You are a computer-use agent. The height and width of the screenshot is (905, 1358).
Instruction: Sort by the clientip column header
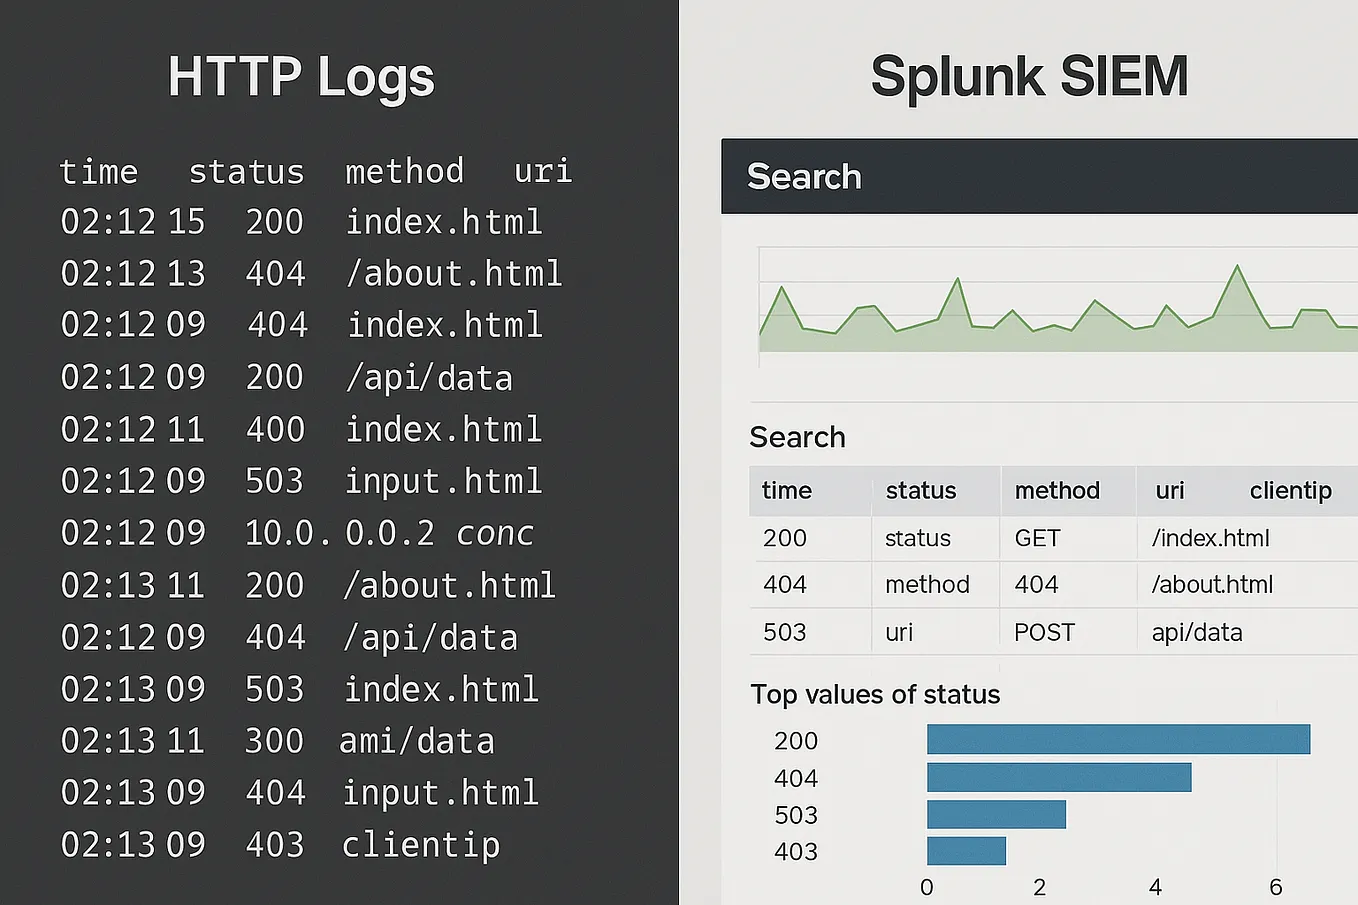1290,490
